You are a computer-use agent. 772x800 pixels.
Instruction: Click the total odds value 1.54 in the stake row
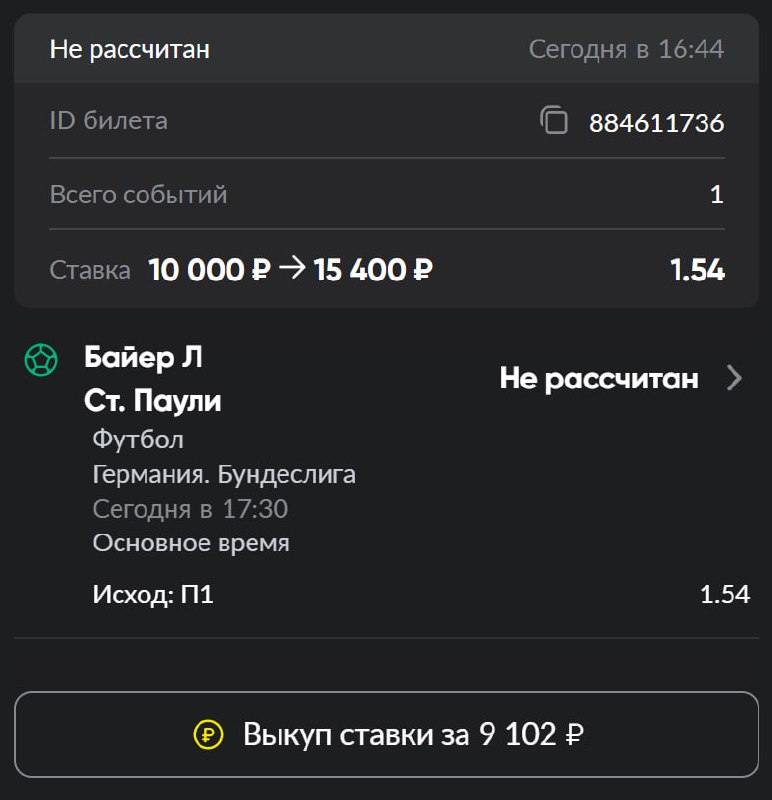pyautogui.click(x=696, y=269)
